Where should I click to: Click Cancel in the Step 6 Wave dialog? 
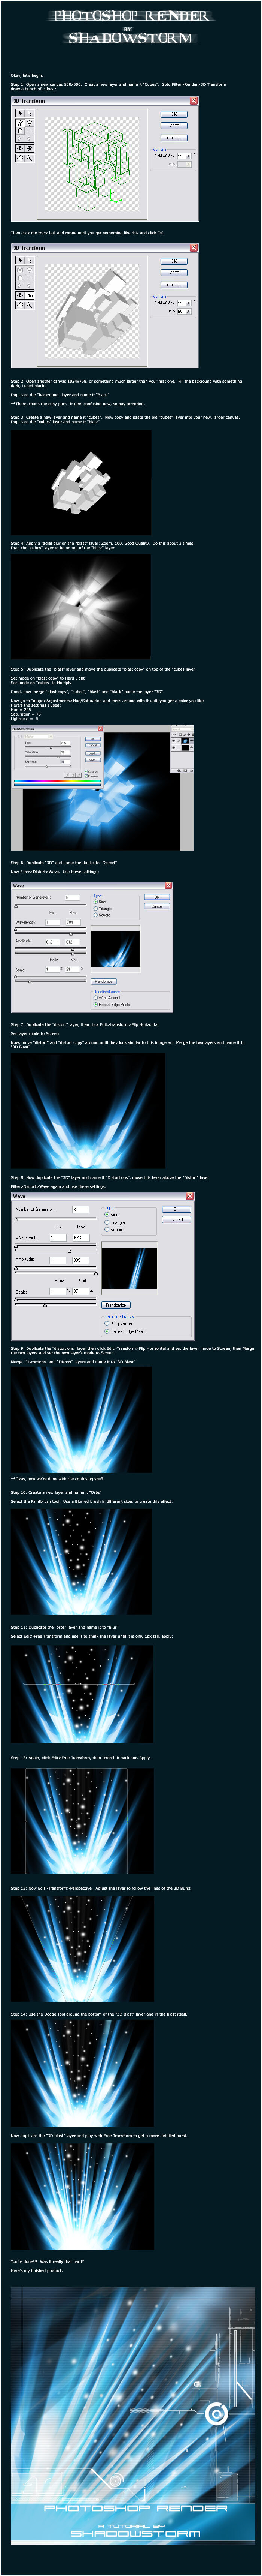157,906
